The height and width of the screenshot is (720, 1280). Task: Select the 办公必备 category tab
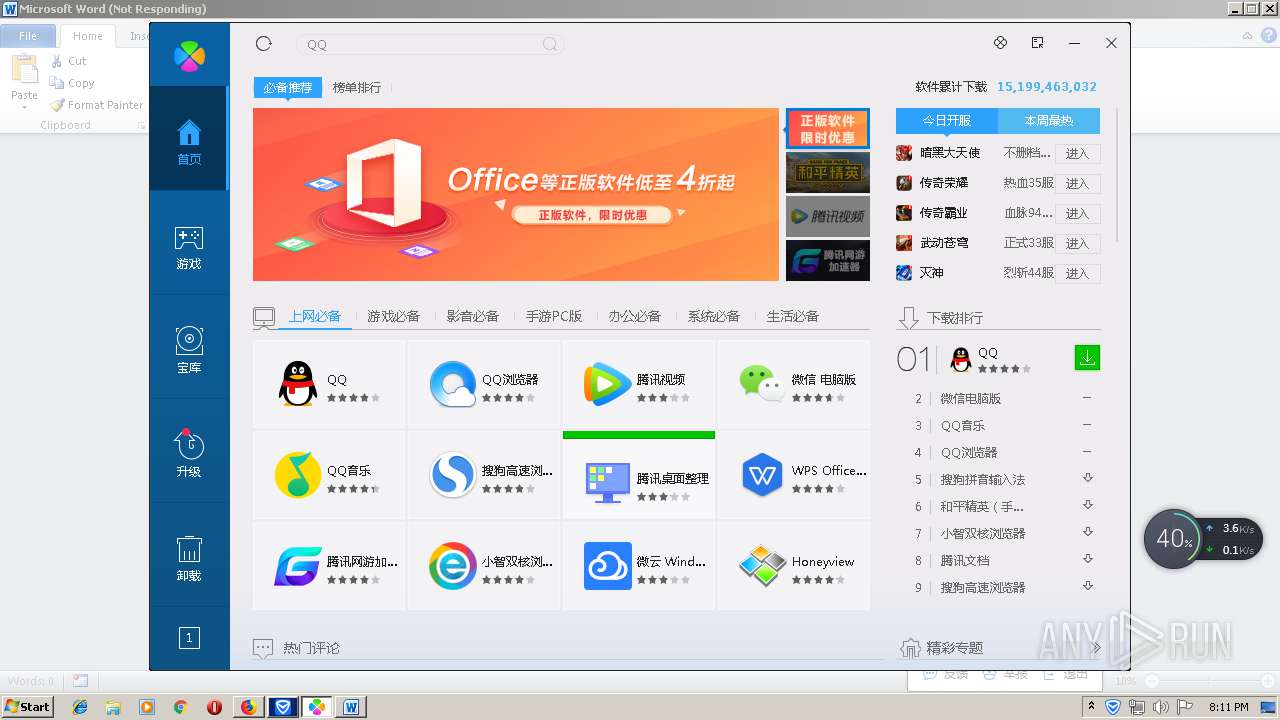pyautogui.click(x=634, y=316)
